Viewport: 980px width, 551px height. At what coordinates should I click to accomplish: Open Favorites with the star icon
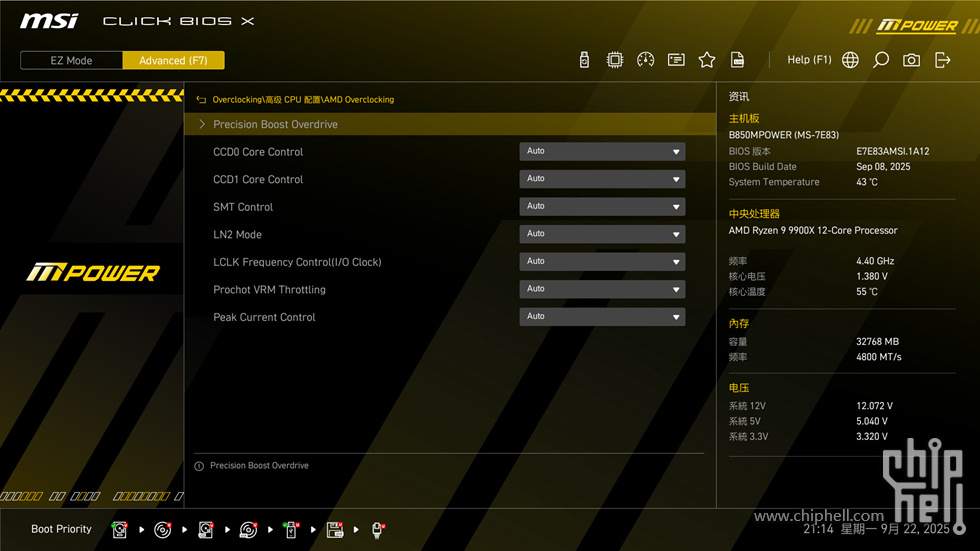tap(707, 60)
